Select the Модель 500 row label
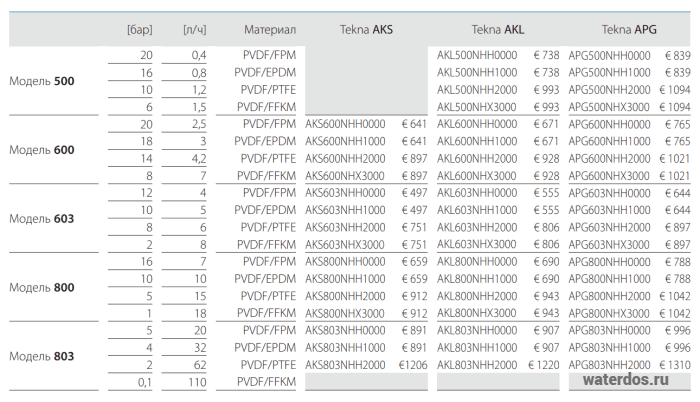The image size is (700, 402). 42,81
